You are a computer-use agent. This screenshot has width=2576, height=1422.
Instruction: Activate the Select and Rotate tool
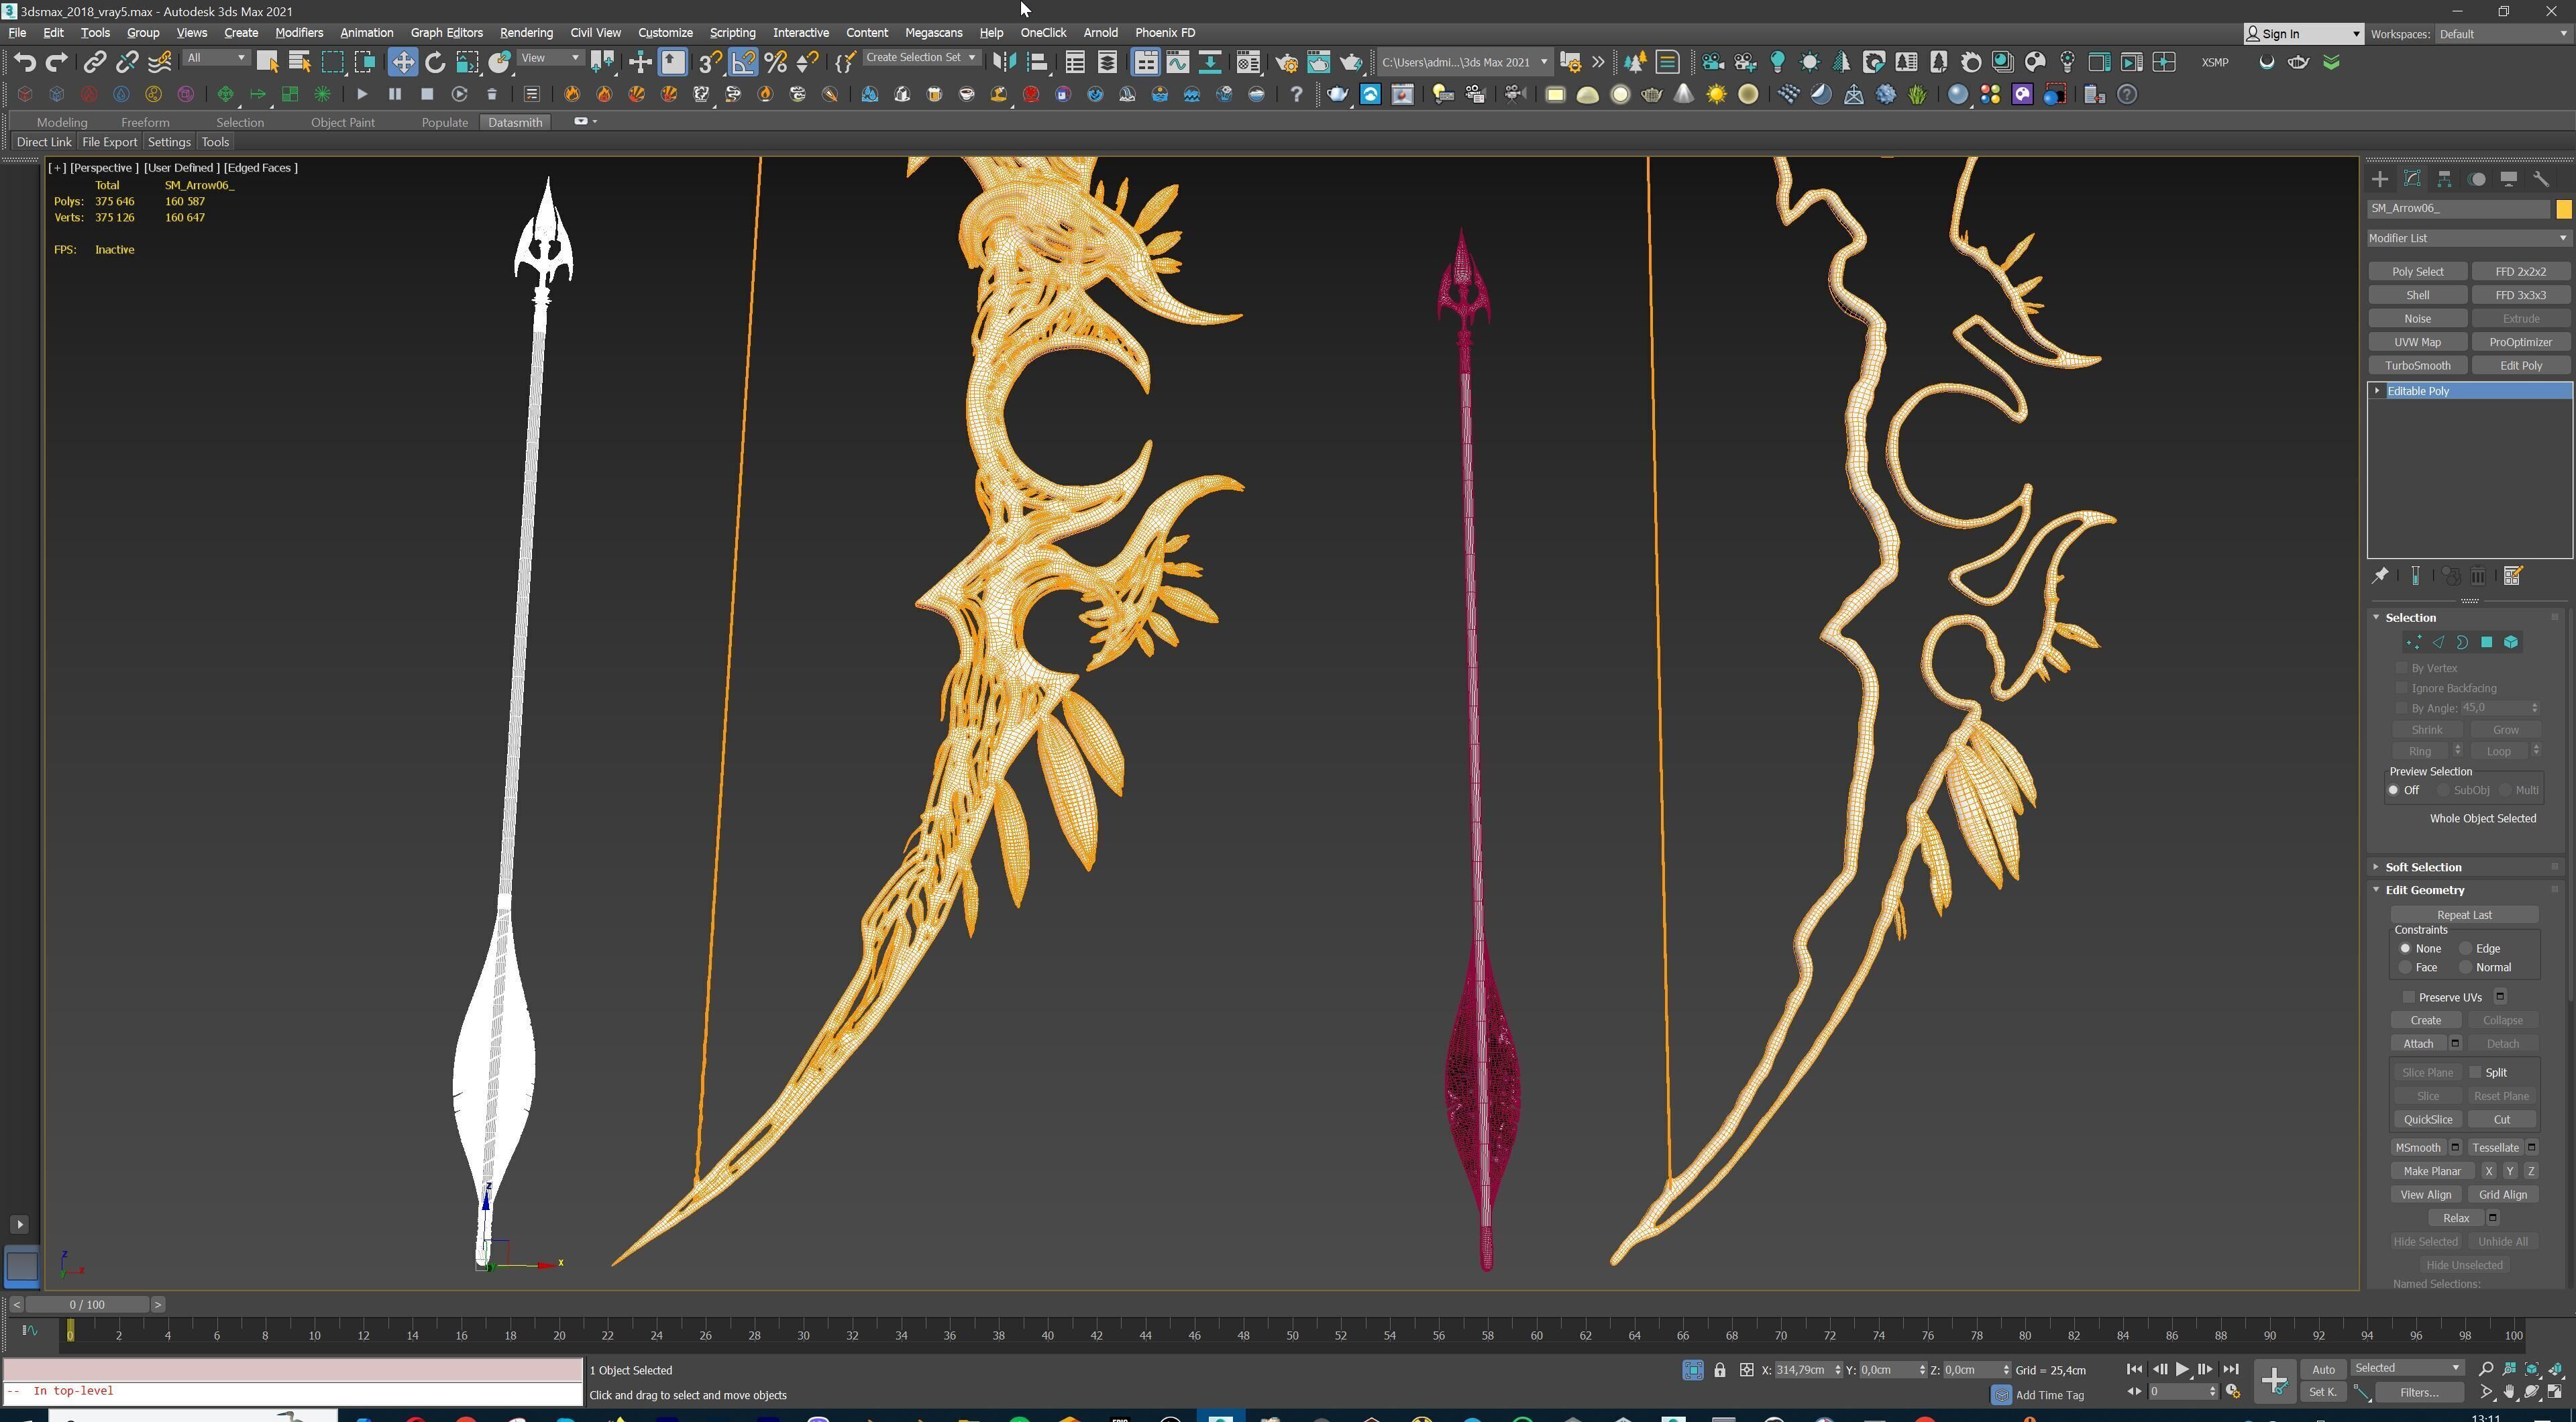click(x=435, y=62)
